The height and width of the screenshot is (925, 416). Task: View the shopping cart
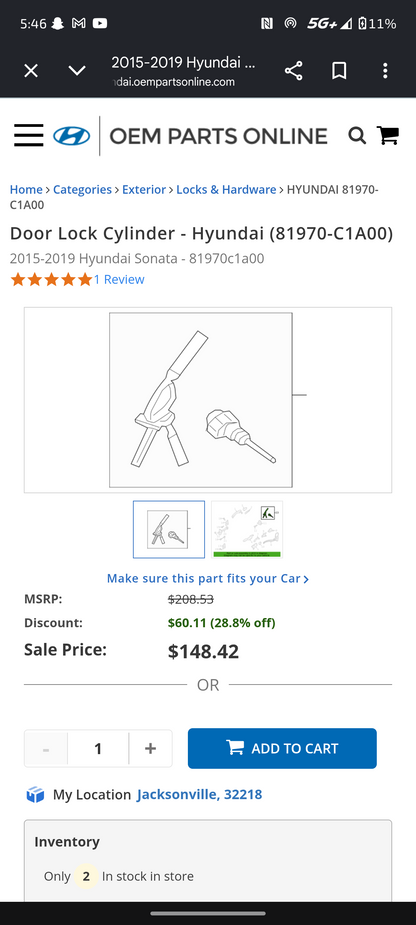click(388, 136)
